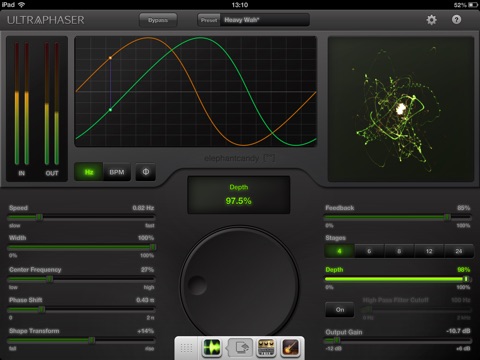Click the Audiobus effect slot icon

click(x=241, y=348)
